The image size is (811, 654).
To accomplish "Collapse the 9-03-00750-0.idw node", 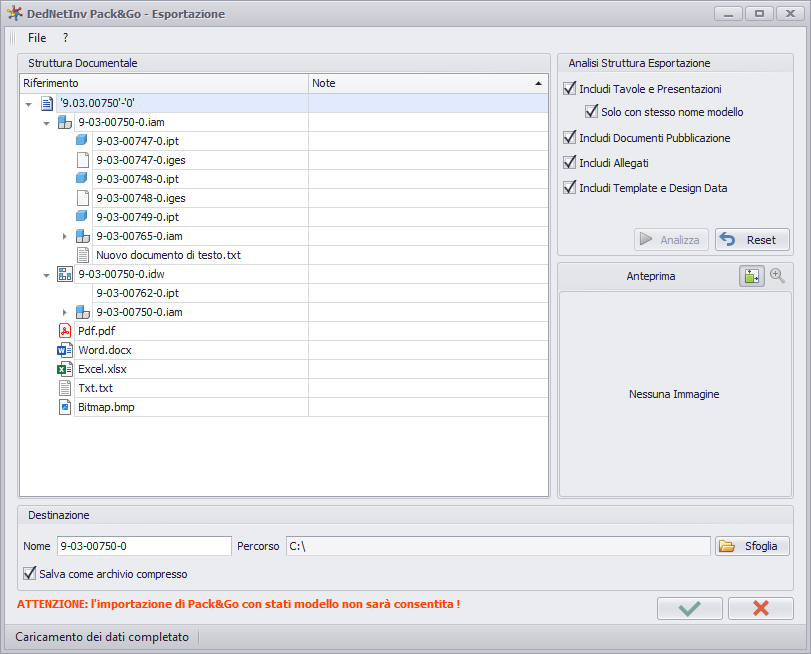I will click(x=47, y=276).
